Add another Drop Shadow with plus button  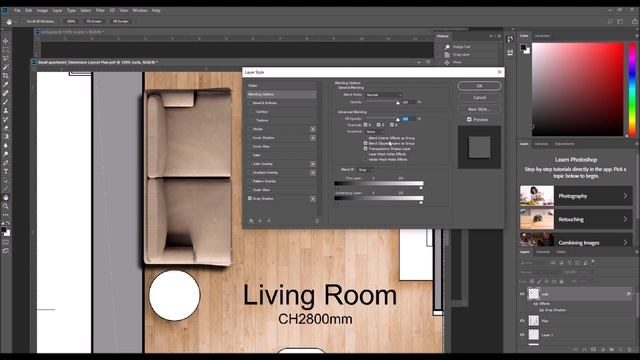313,199
